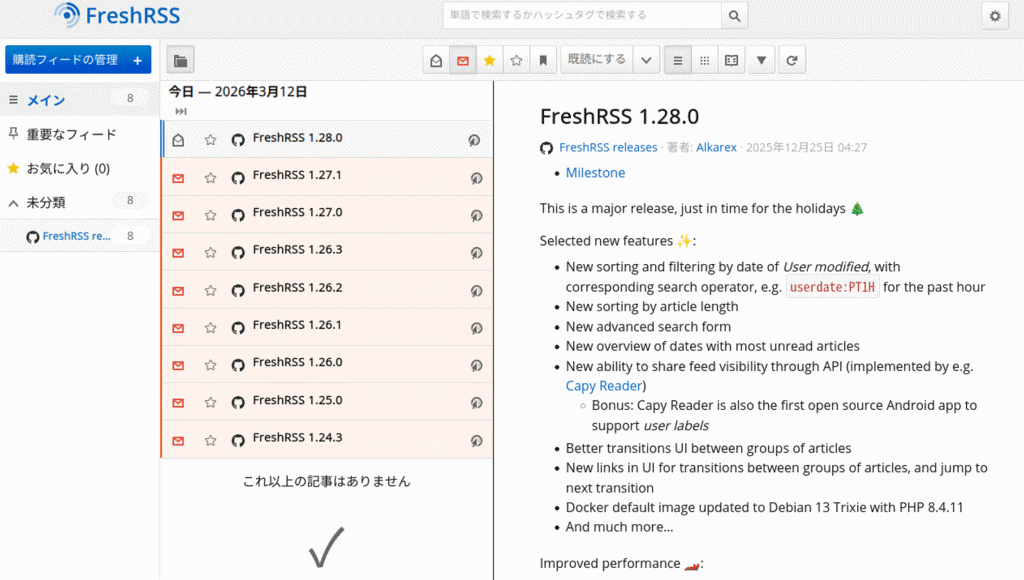Open the settings gear menu
Viewport: 1024px width, 580px height.
pos(994,16)
